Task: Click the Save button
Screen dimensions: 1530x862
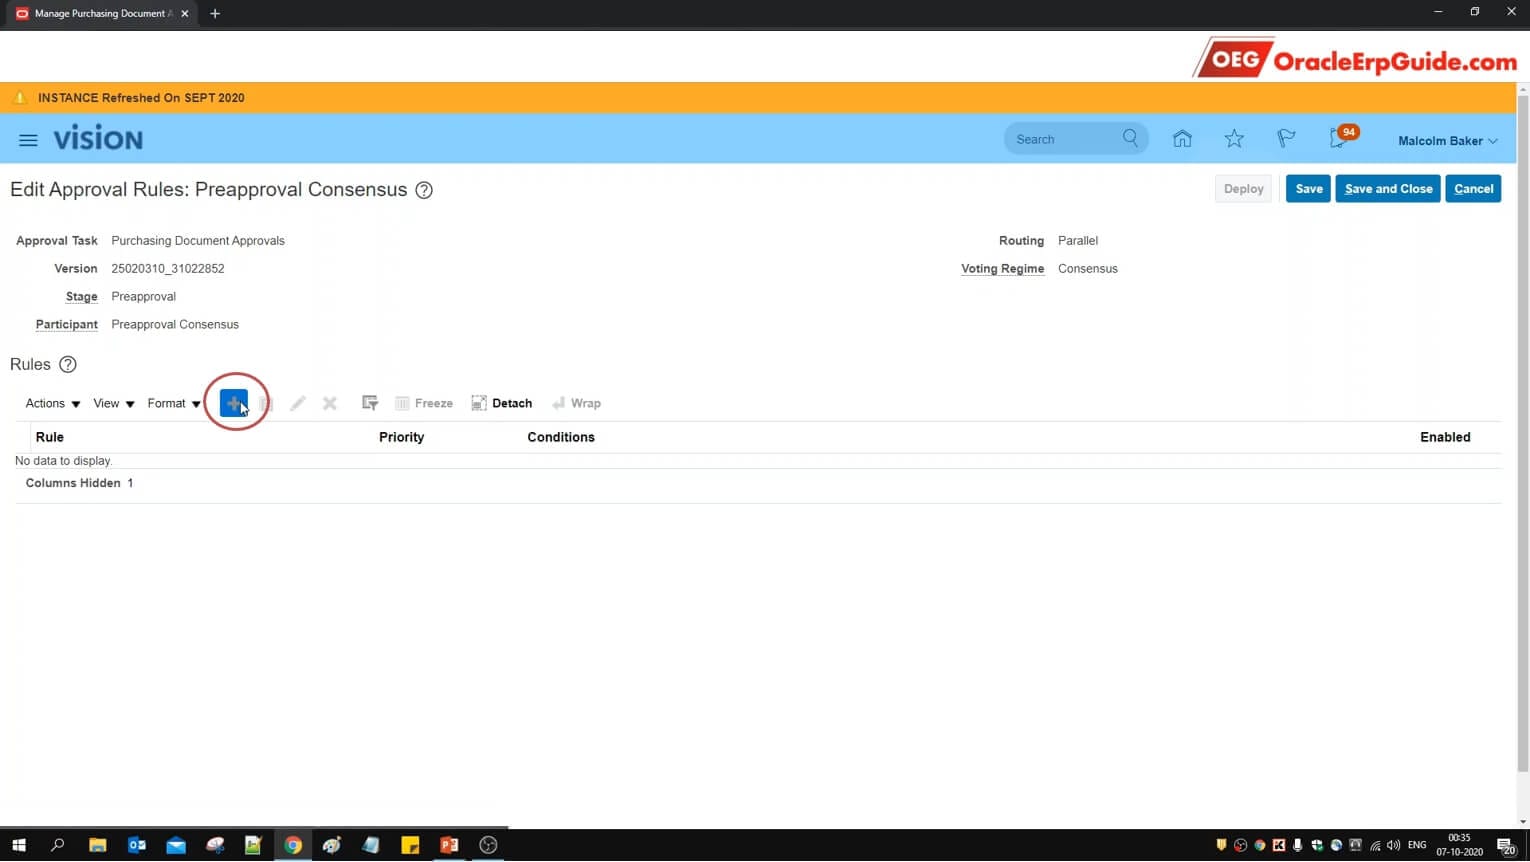Action: (x=1308, y=189)
